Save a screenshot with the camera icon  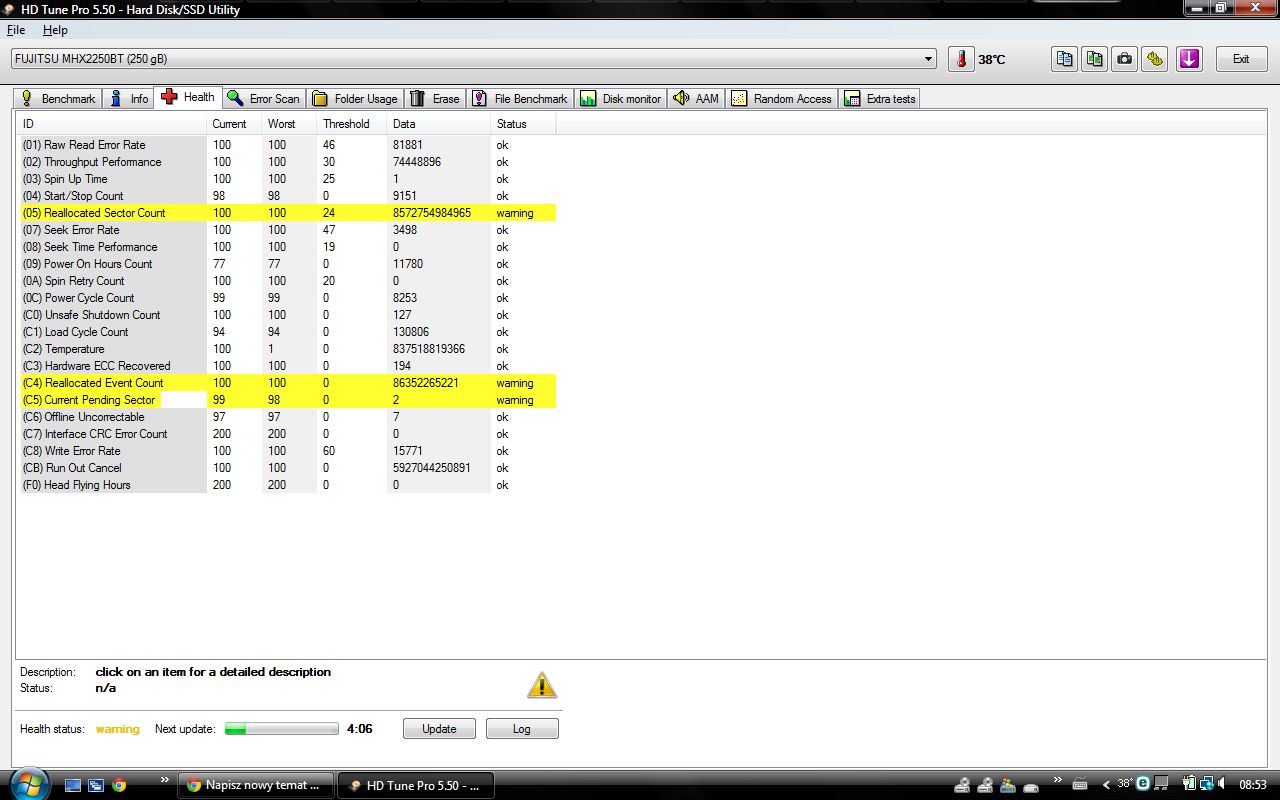[x=1125, y=59]
